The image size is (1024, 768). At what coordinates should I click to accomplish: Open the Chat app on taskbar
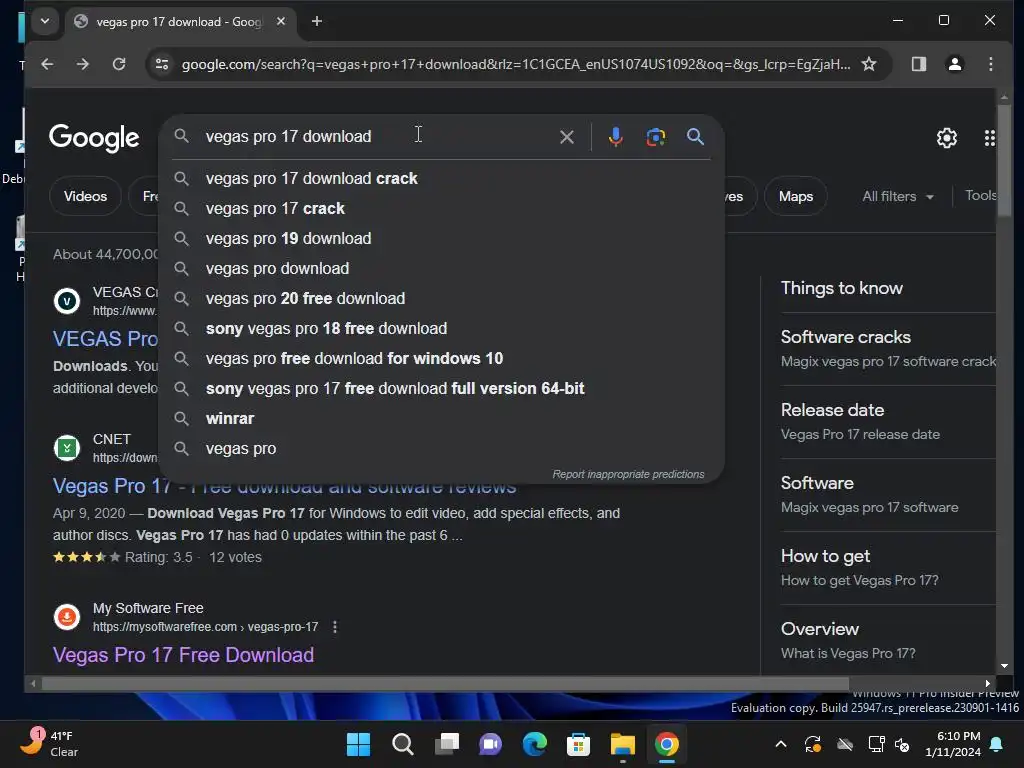point(490,744)
